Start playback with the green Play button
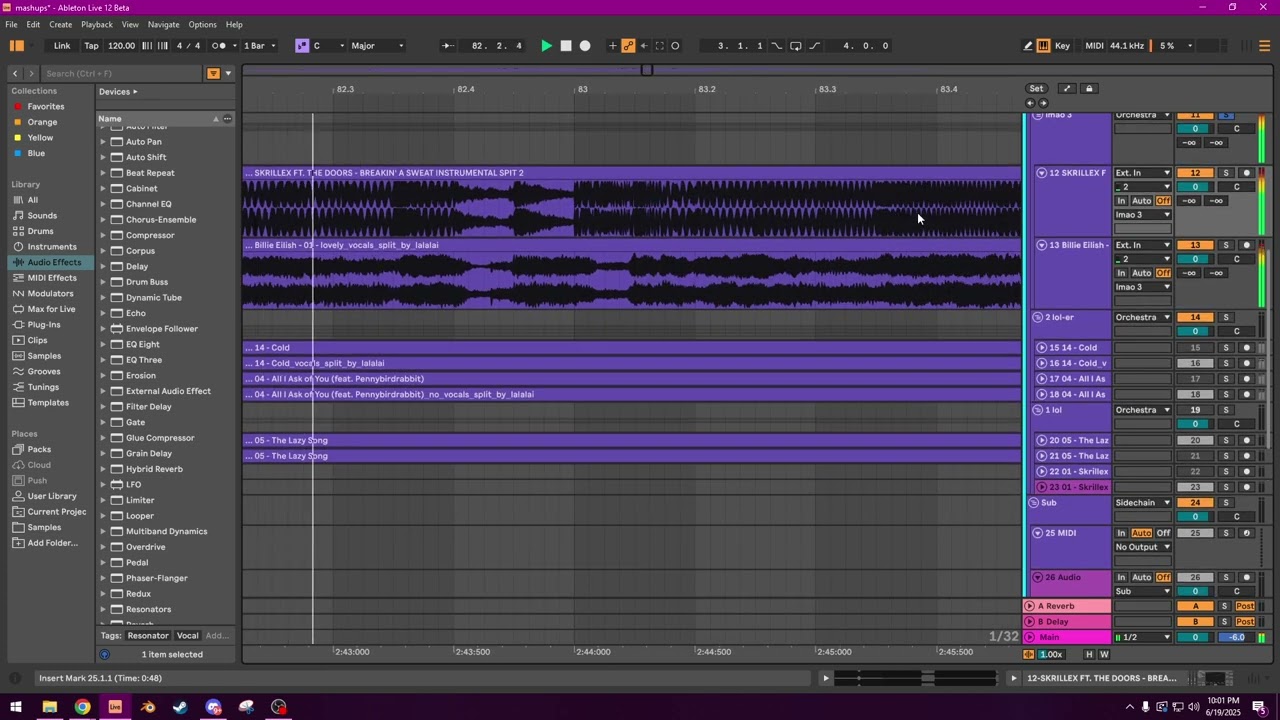 tap(546, 46)
